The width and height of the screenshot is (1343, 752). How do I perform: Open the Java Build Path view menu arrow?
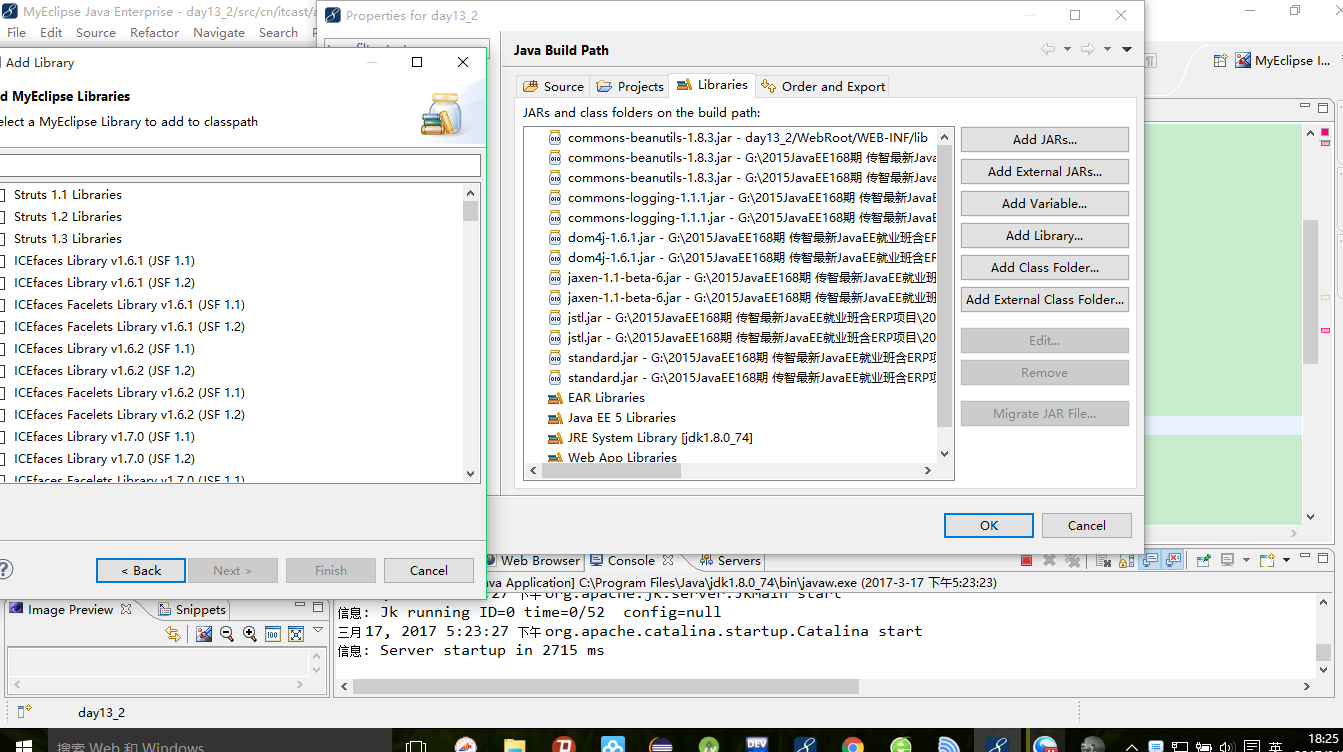(1126, 49)
